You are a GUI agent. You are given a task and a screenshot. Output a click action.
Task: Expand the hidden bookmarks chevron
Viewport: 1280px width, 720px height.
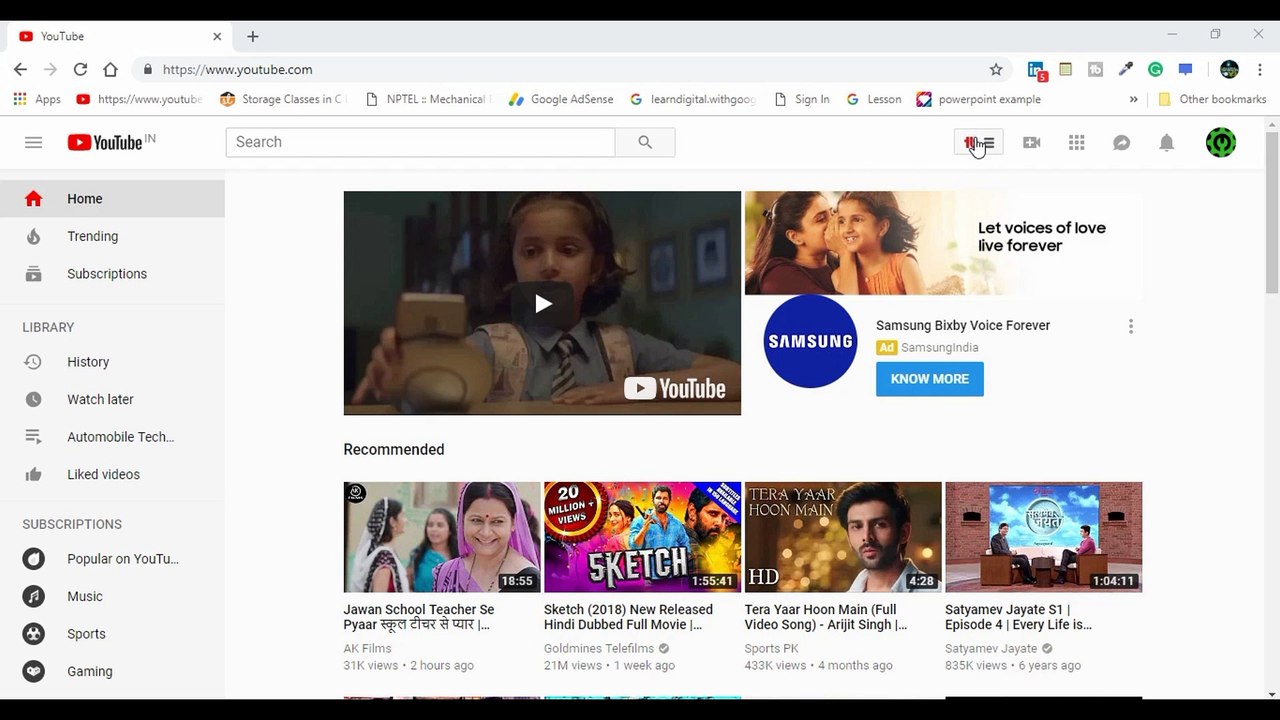tap(1133, 99)
